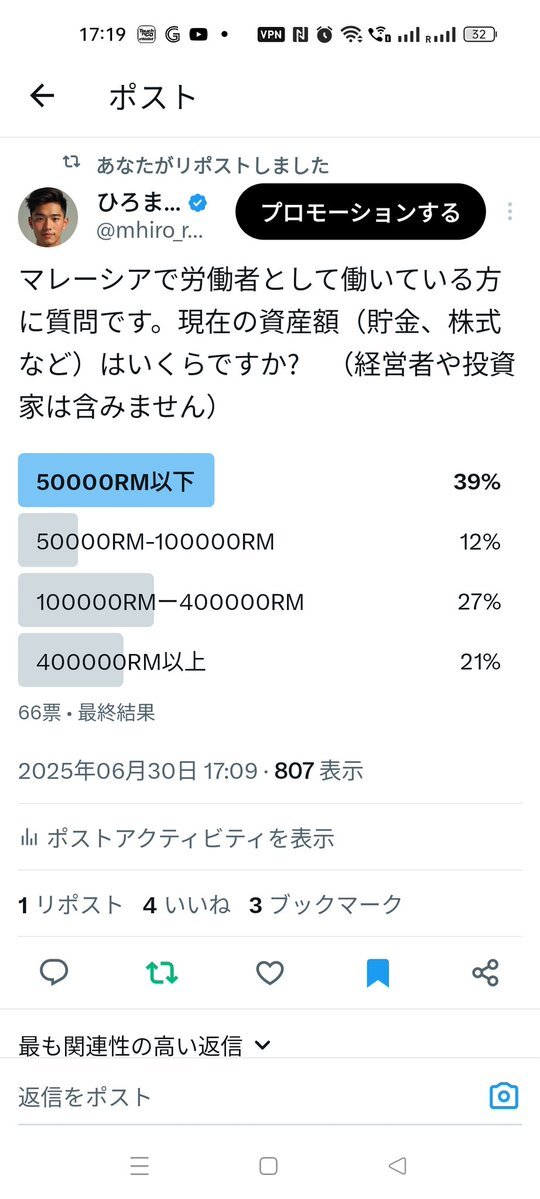Tap the back arrow icon

42,96
